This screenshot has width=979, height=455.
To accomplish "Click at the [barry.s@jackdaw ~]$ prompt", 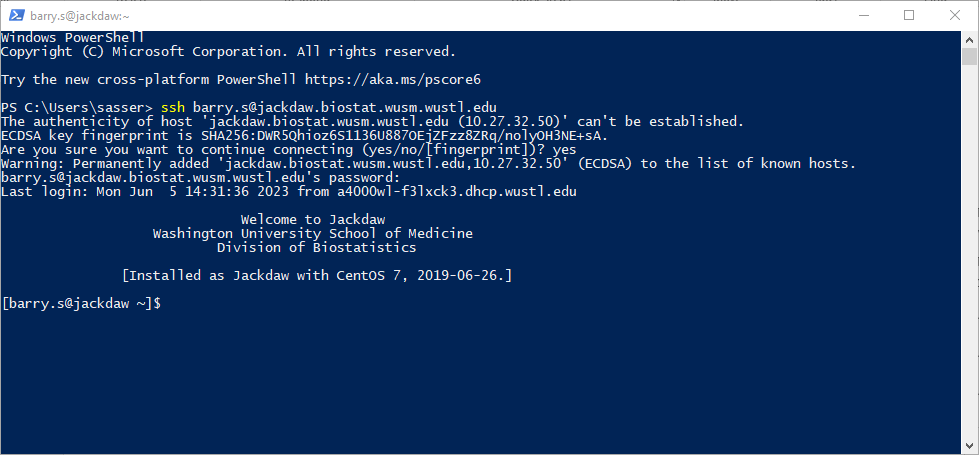I will 81,304.
